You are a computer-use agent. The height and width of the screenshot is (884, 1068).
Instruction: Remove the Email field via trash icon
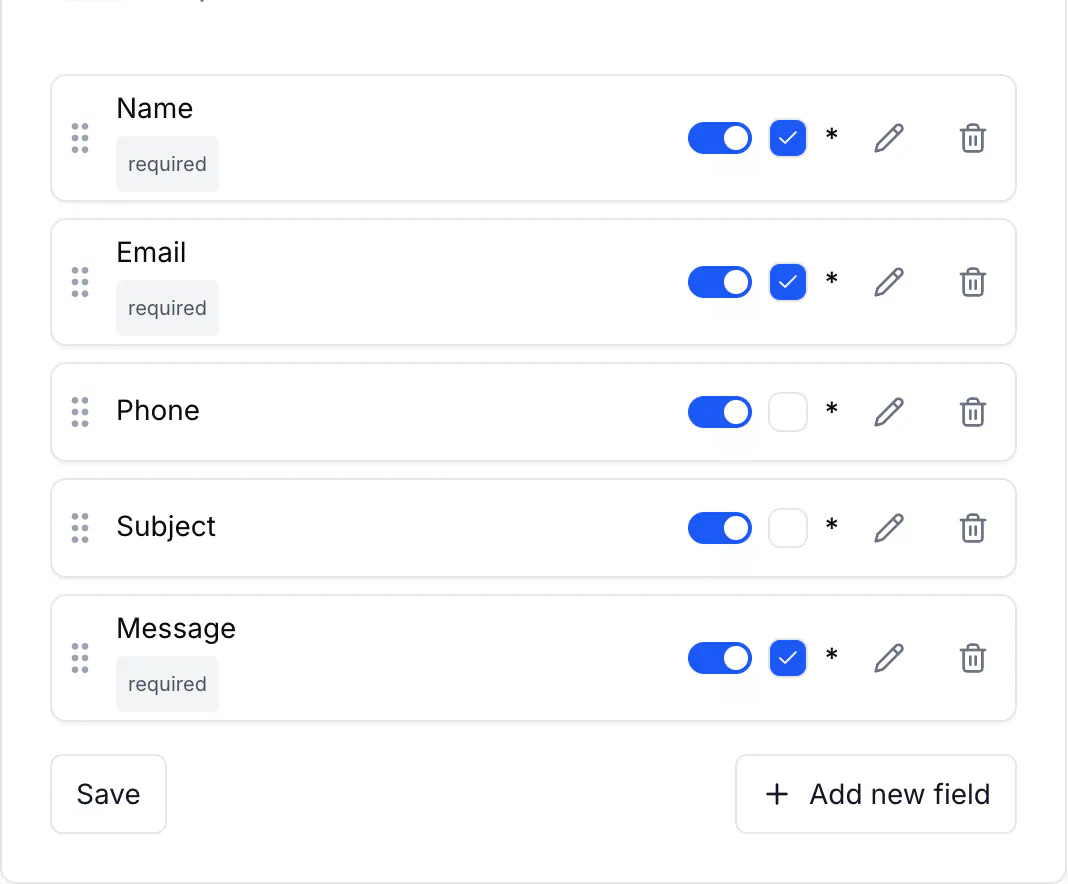(x=973, y=282)
